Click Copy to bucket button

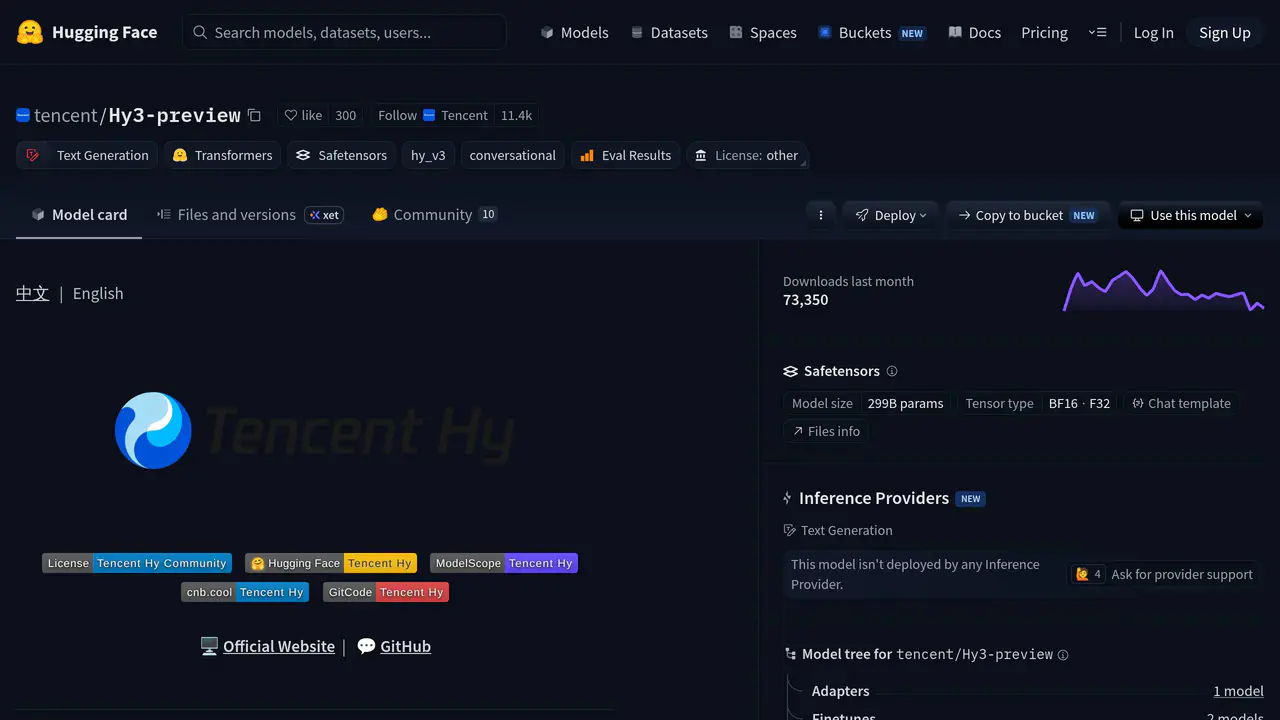pyautogui.click(x=1027, y=215)
